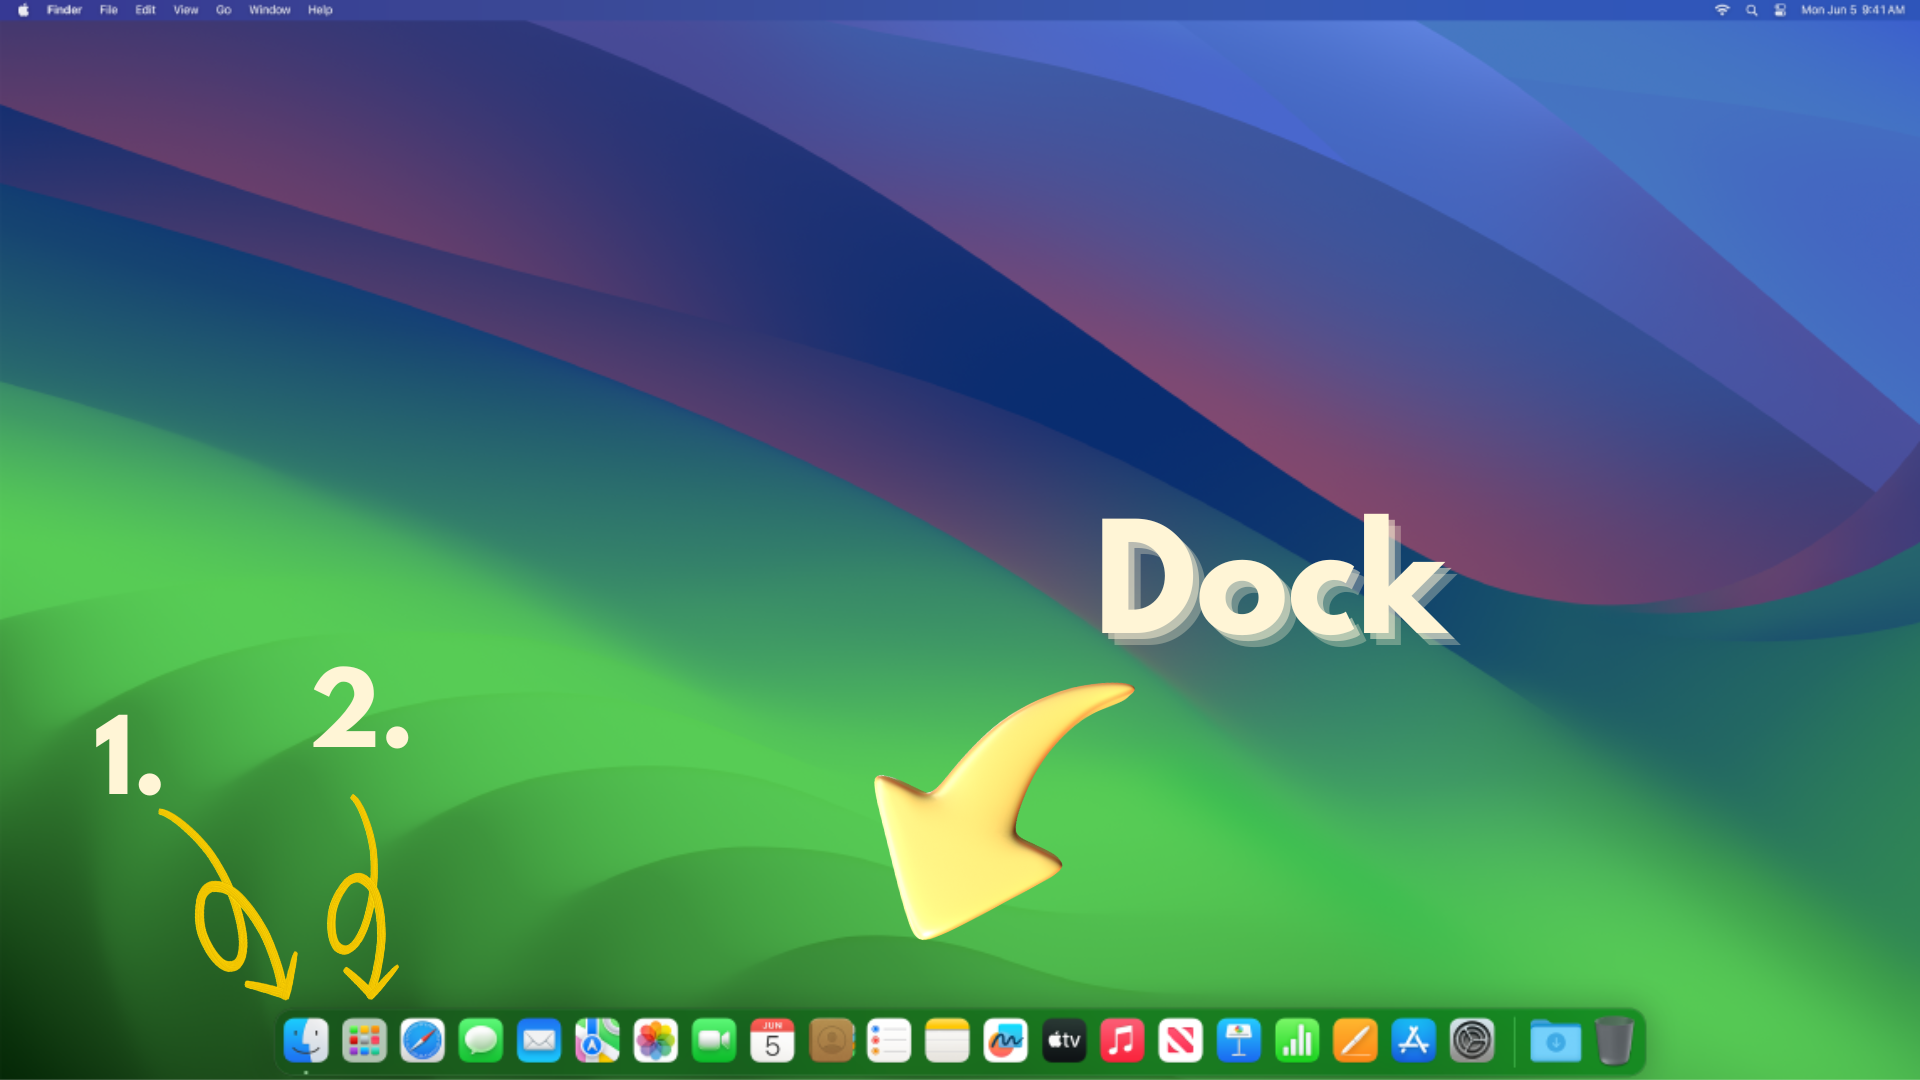
Task: Open FaceTime from the Dock
Action: coord(714,1041)
